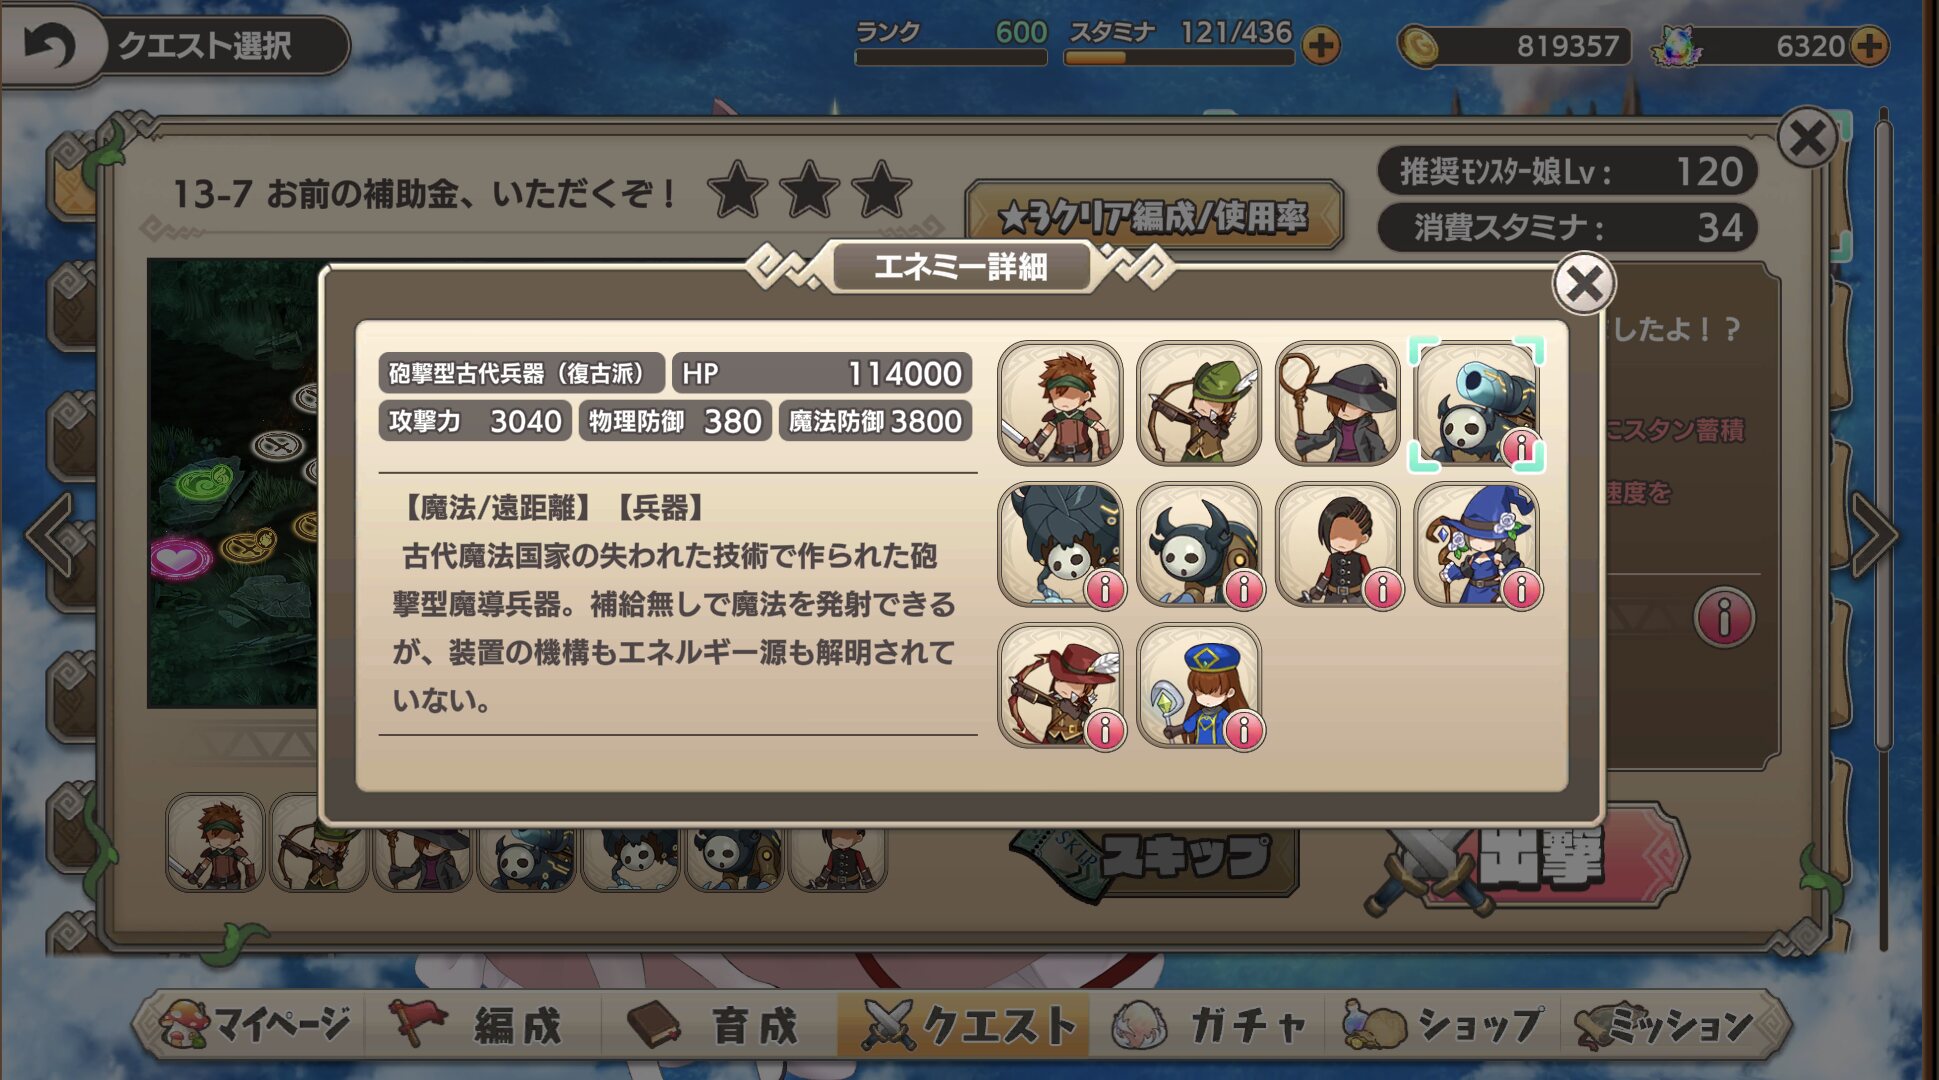The image size is (1939, 1080).
Task: Select the black-hat mage with staff enemy
Action: tap(1338, 403)
